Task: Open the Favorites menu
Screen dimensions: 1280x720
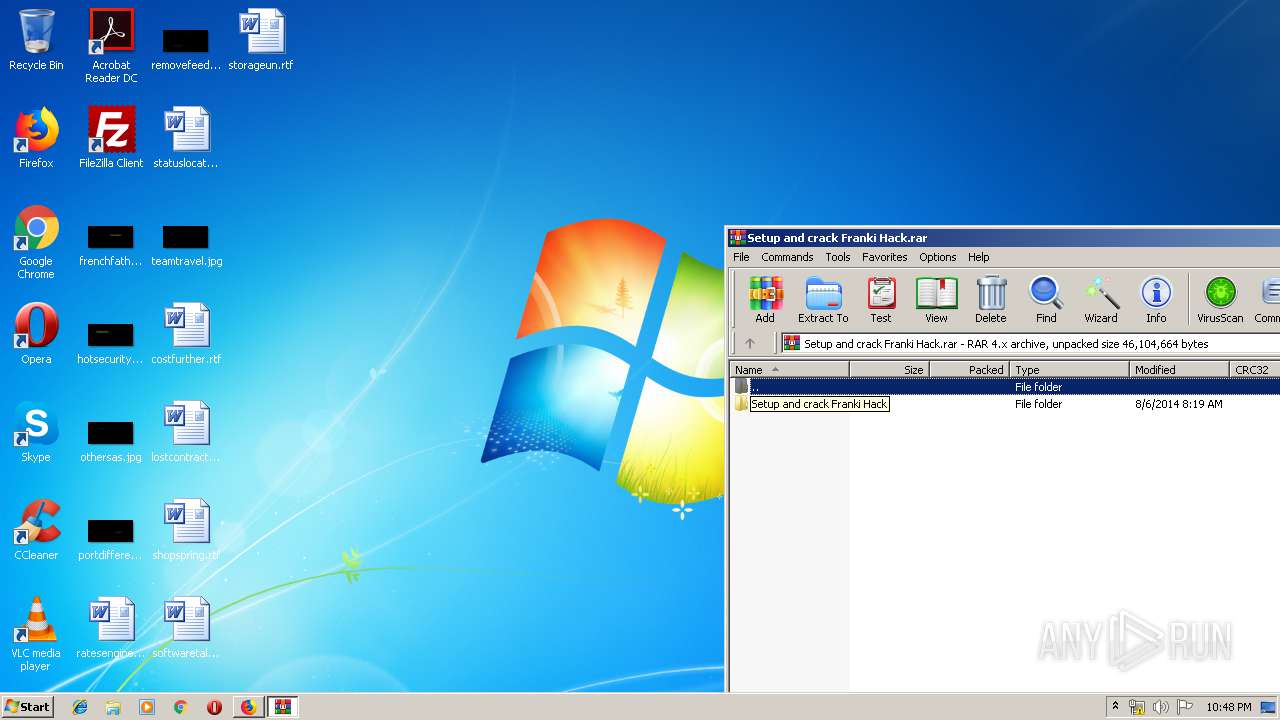Action: [x=885, y=257]
